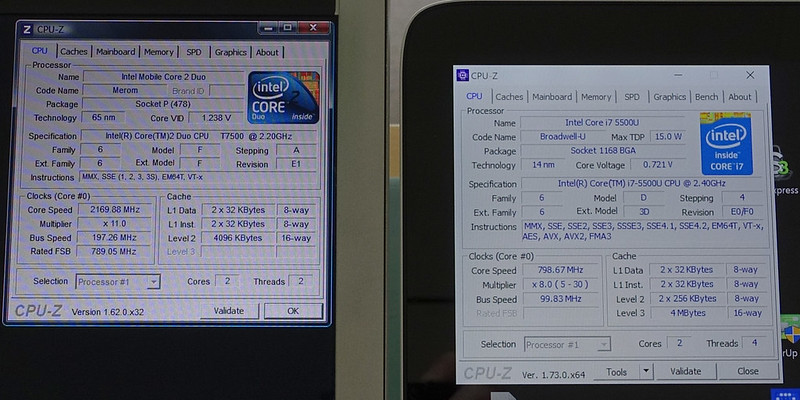Open Memory tab in the right CPU-Z window
800x400 pixels.
(596, 96)
